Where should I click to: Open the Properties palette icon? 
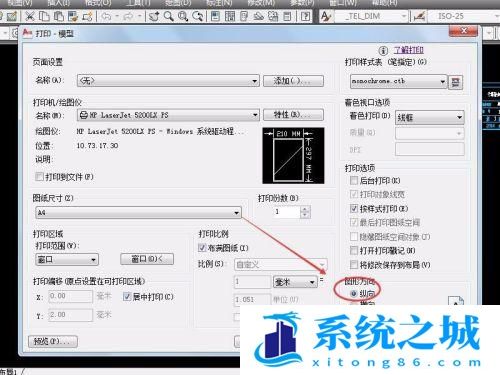[215, 16]
